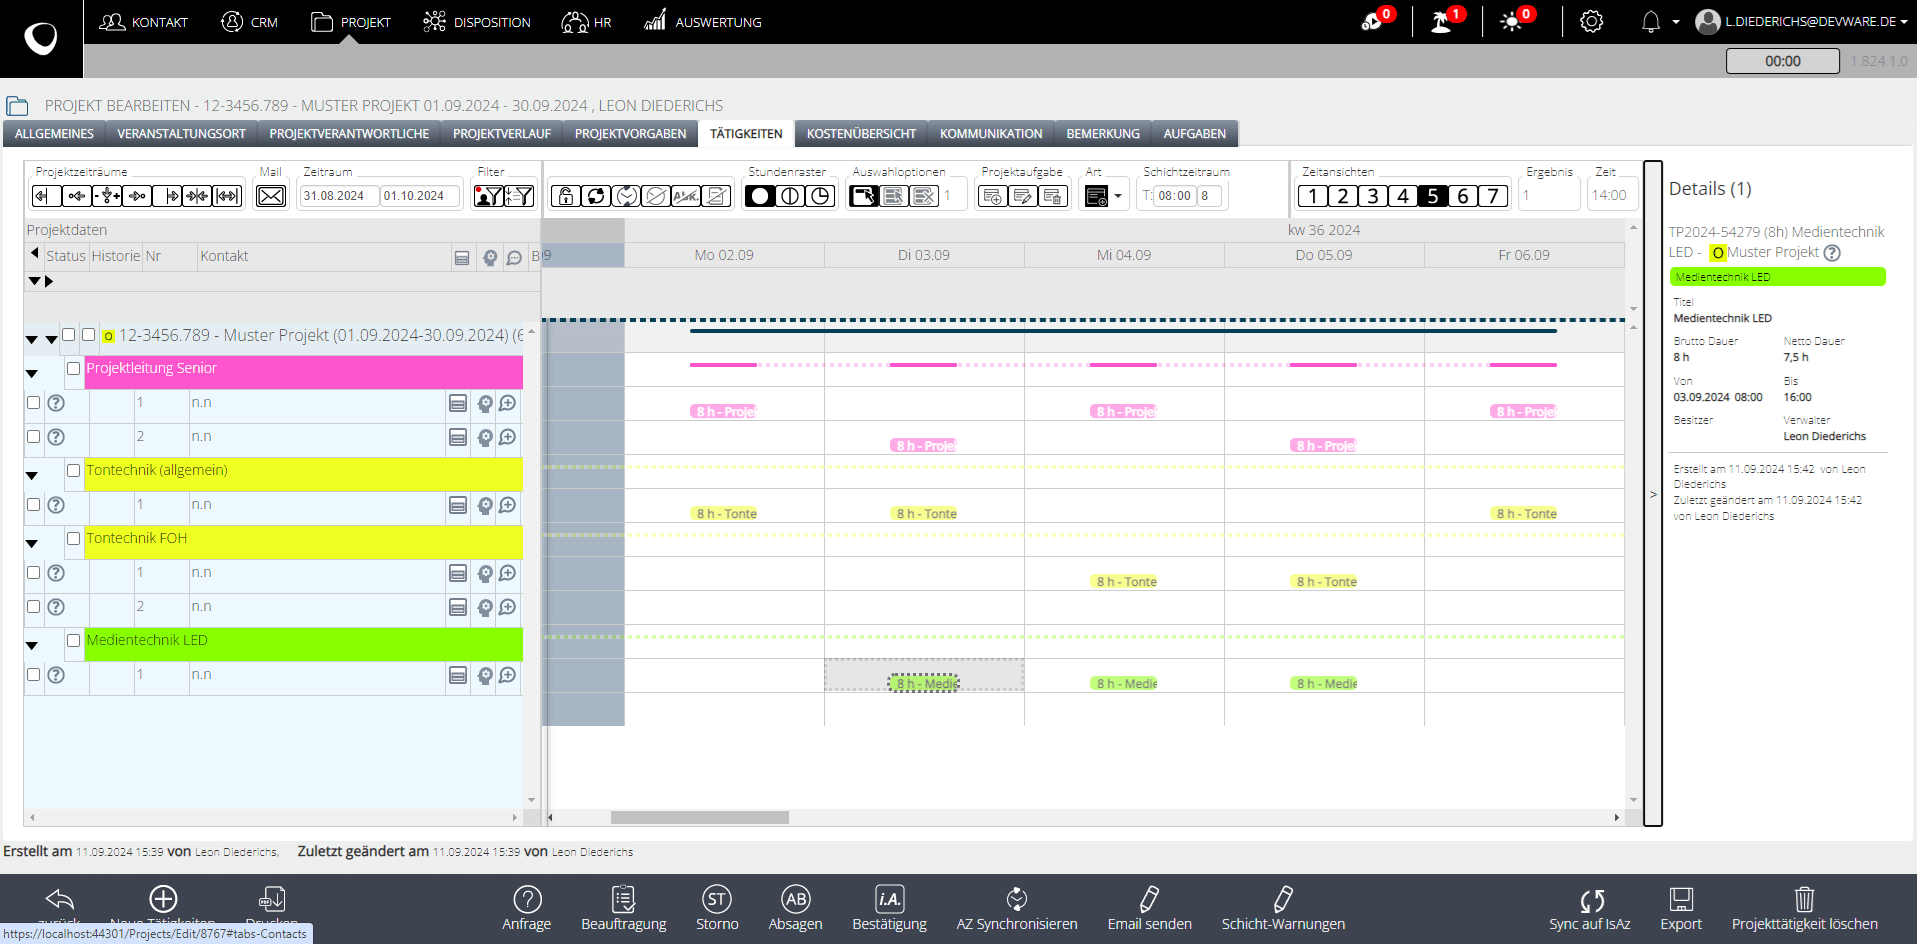Viewport: 1917px width, 944px height.
Task: Open the Kostenübersicht tab
Action: [861, 134]
